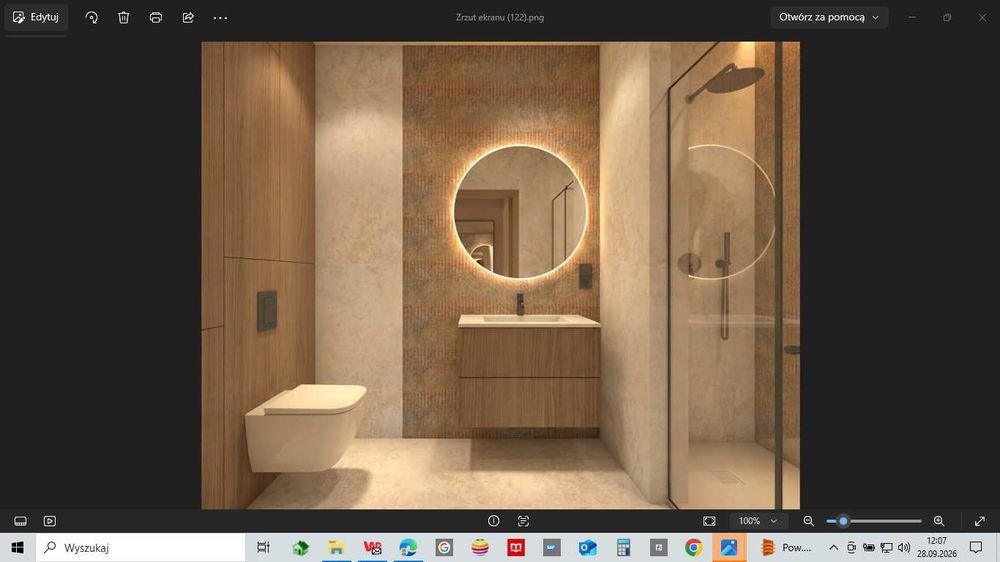Expand the Otwórz za pomocą dropdown
Viewport: 1000px width, 562px height.
tap(829, 17)
